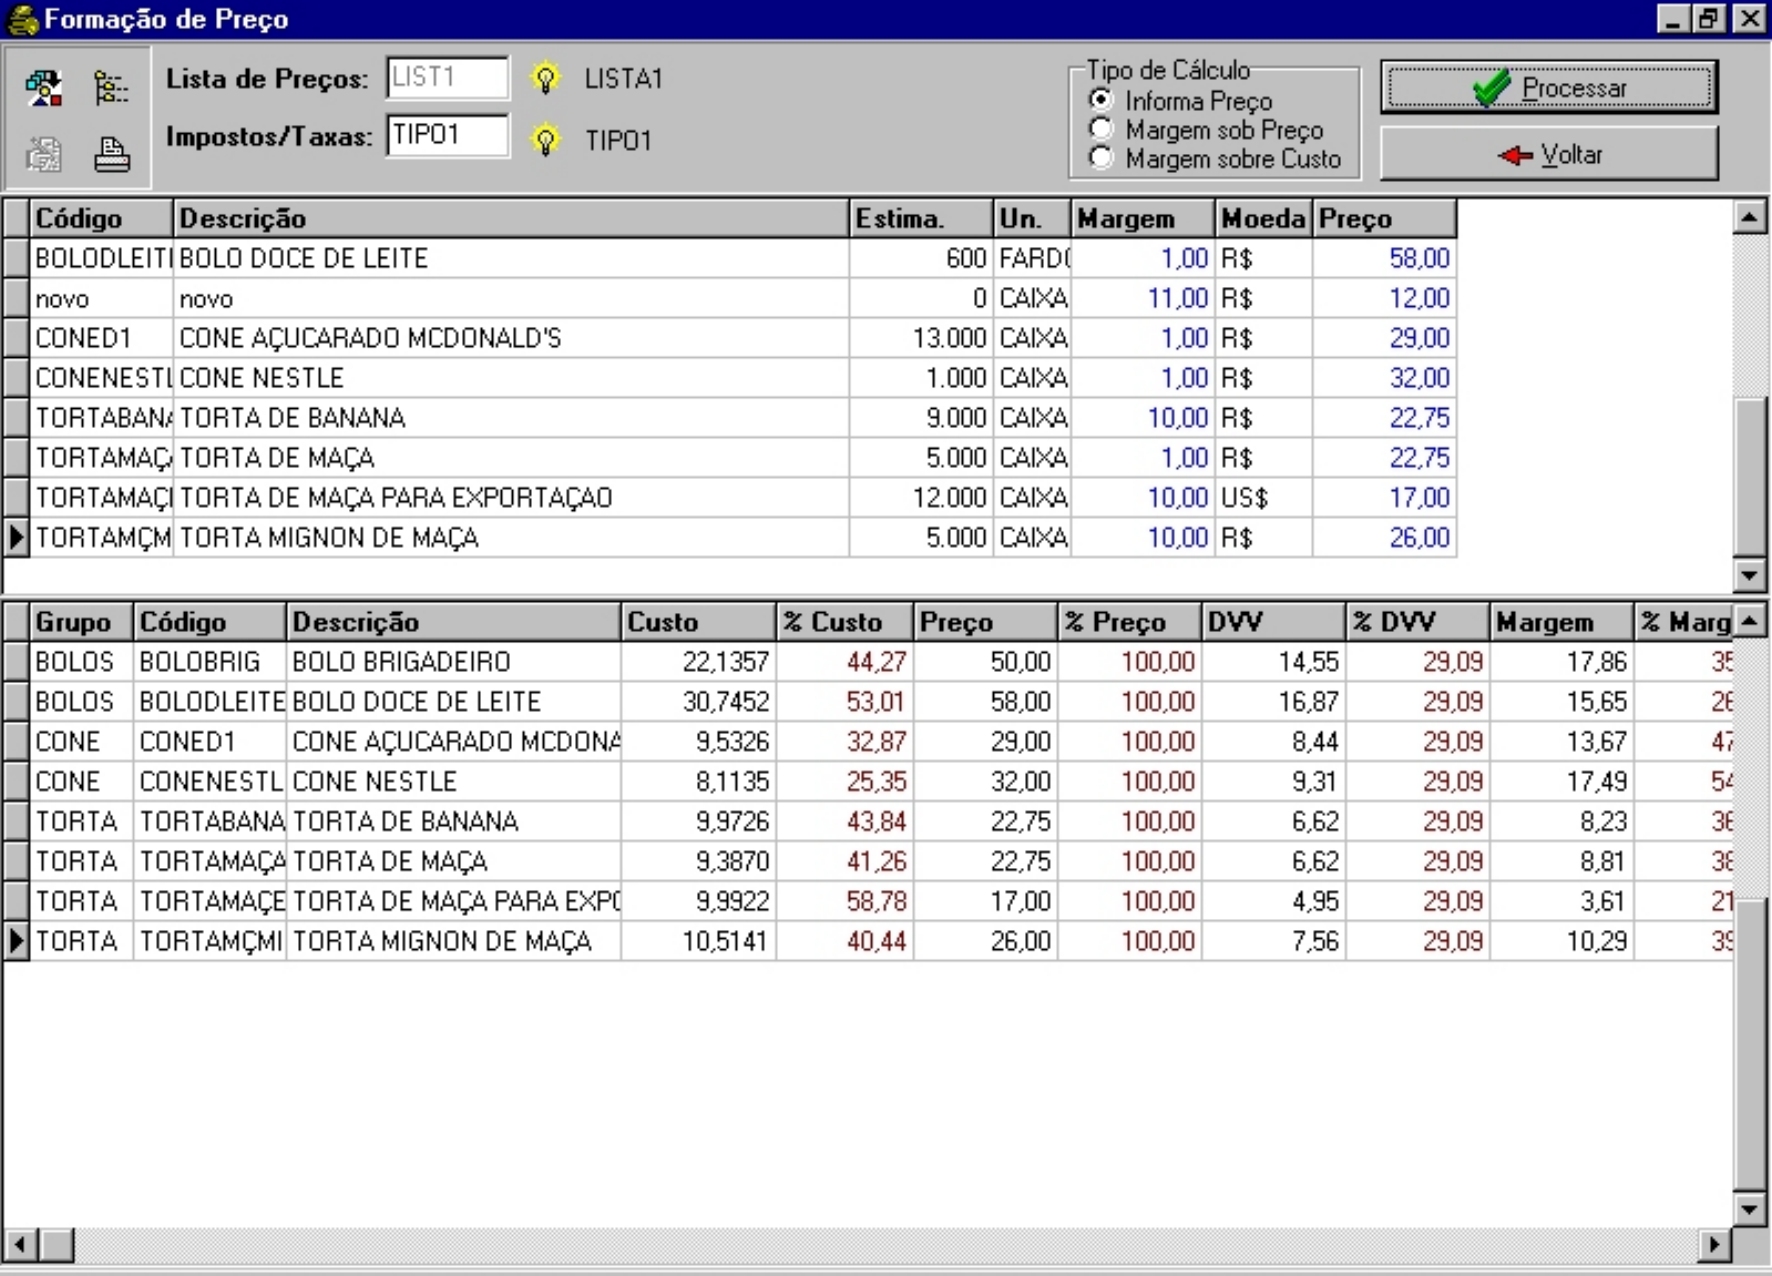Click the 58,78 % Custo cell
This screenshot has width=1772, height=1276.
845,902
